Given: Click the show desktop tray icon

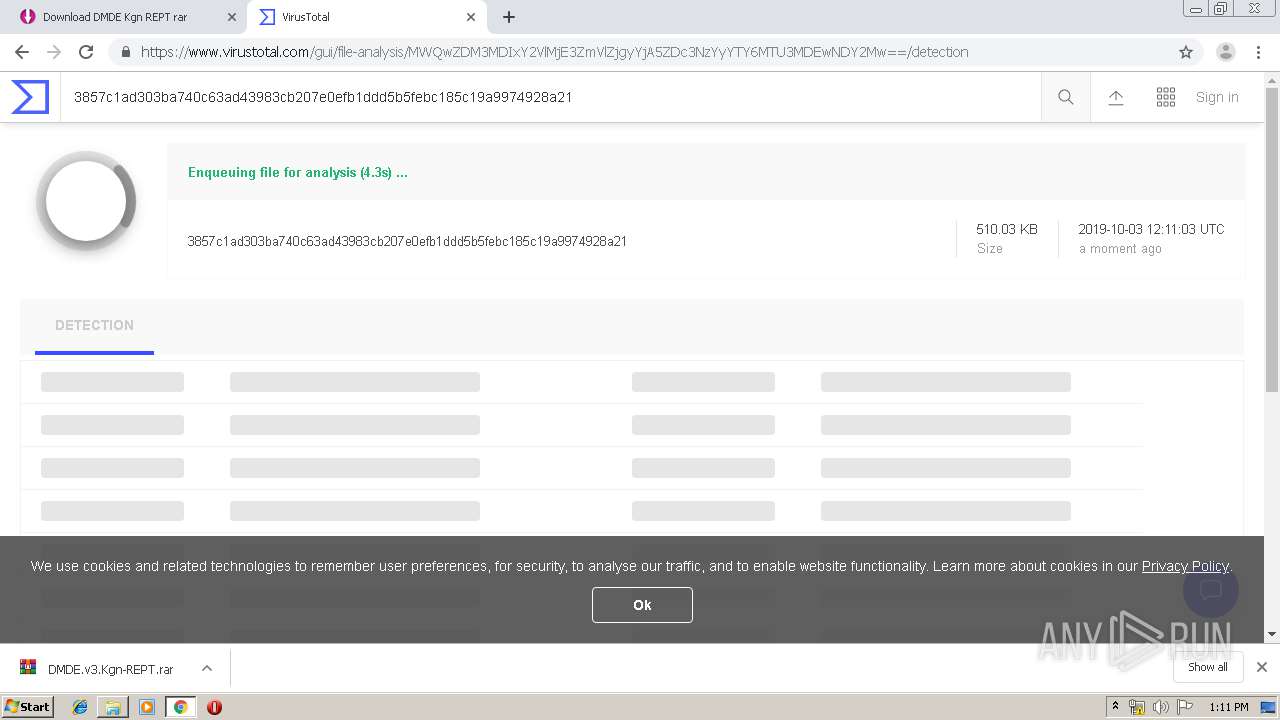Looking at the screenshot, I should (x=1268, y=707).
